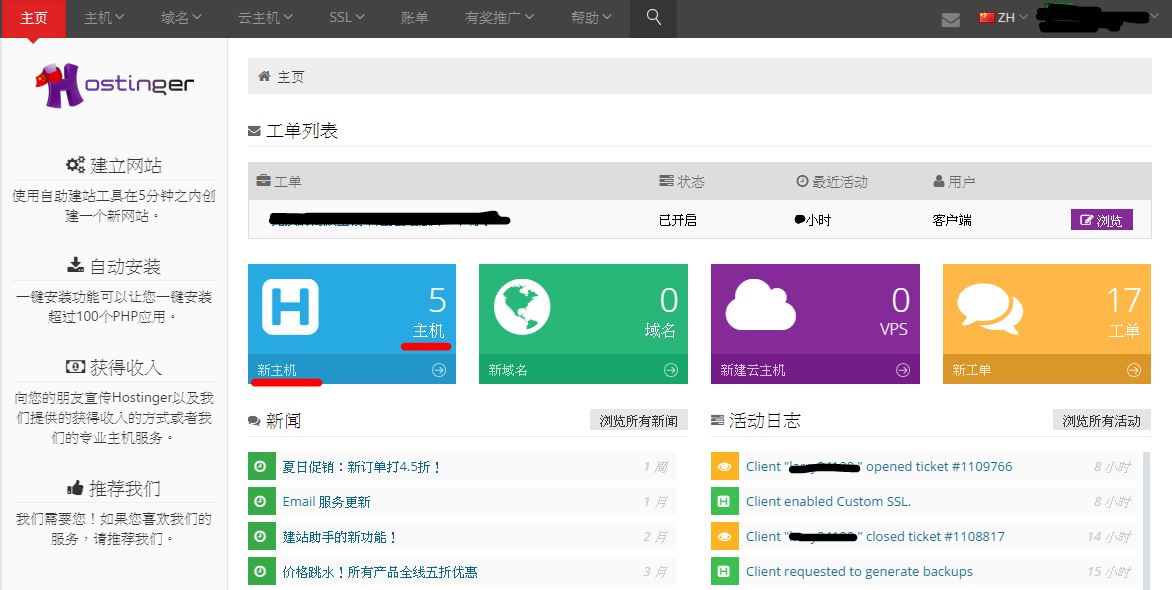Expand the 有奖推广 dropdown menu
This screenshot has width=1172, height=590.
click(499, 17)
